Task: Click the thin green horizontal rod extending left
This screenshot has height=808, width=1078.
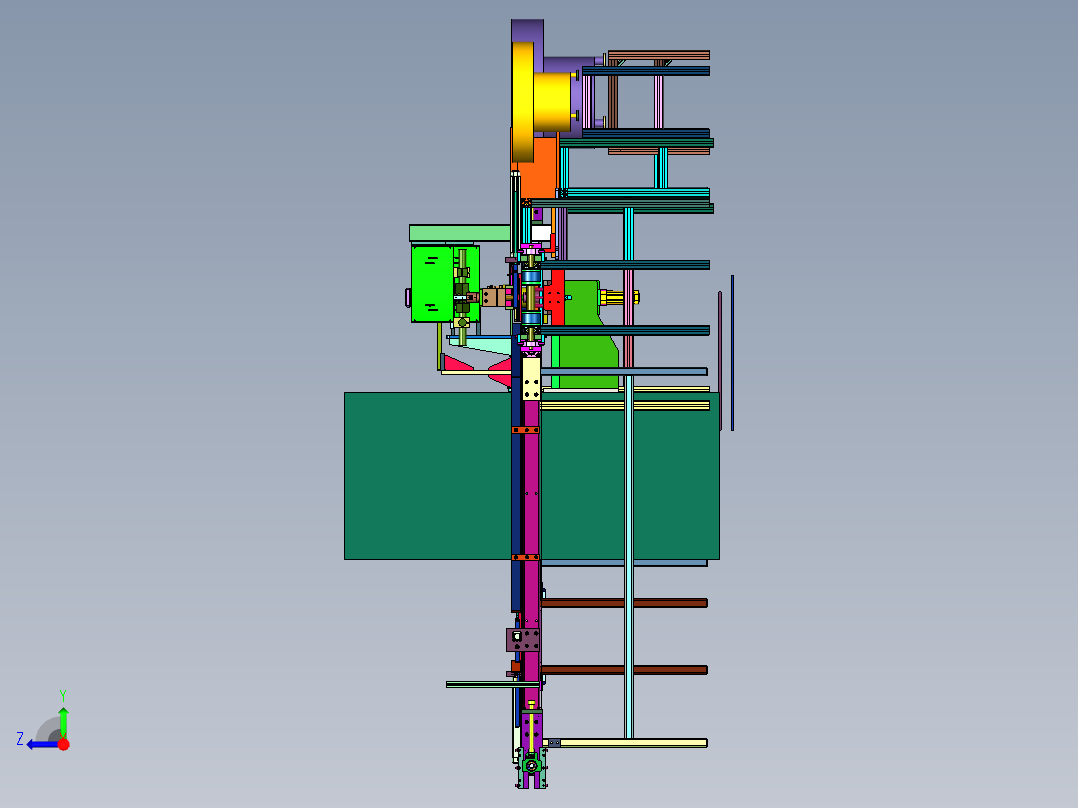Action: coord(492,684)
